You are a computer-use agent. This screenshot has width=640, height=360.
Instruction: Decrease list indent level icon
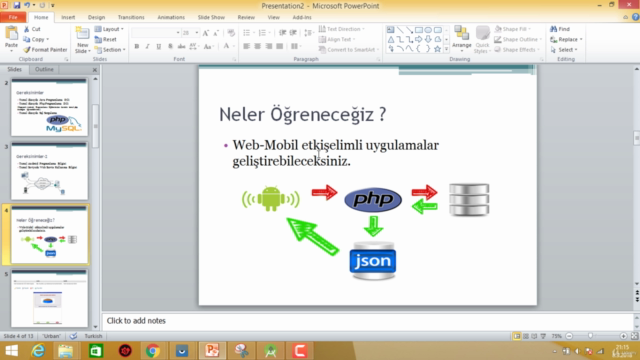(282, 33)
